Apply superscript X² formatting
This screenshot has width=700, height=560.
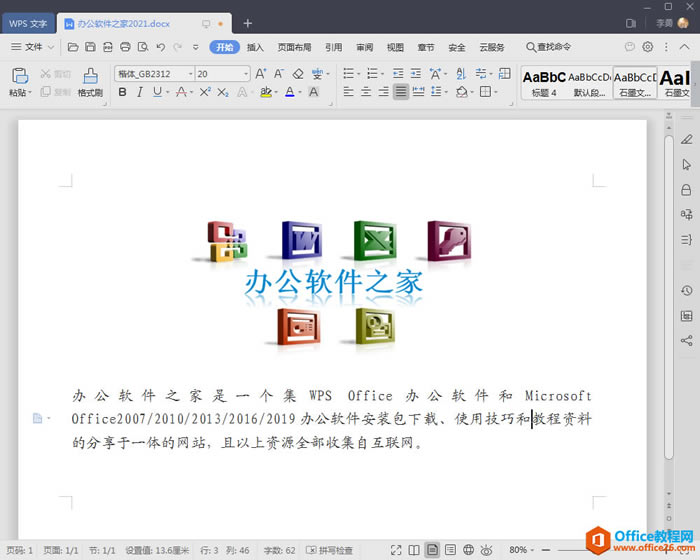pos(205,92)
